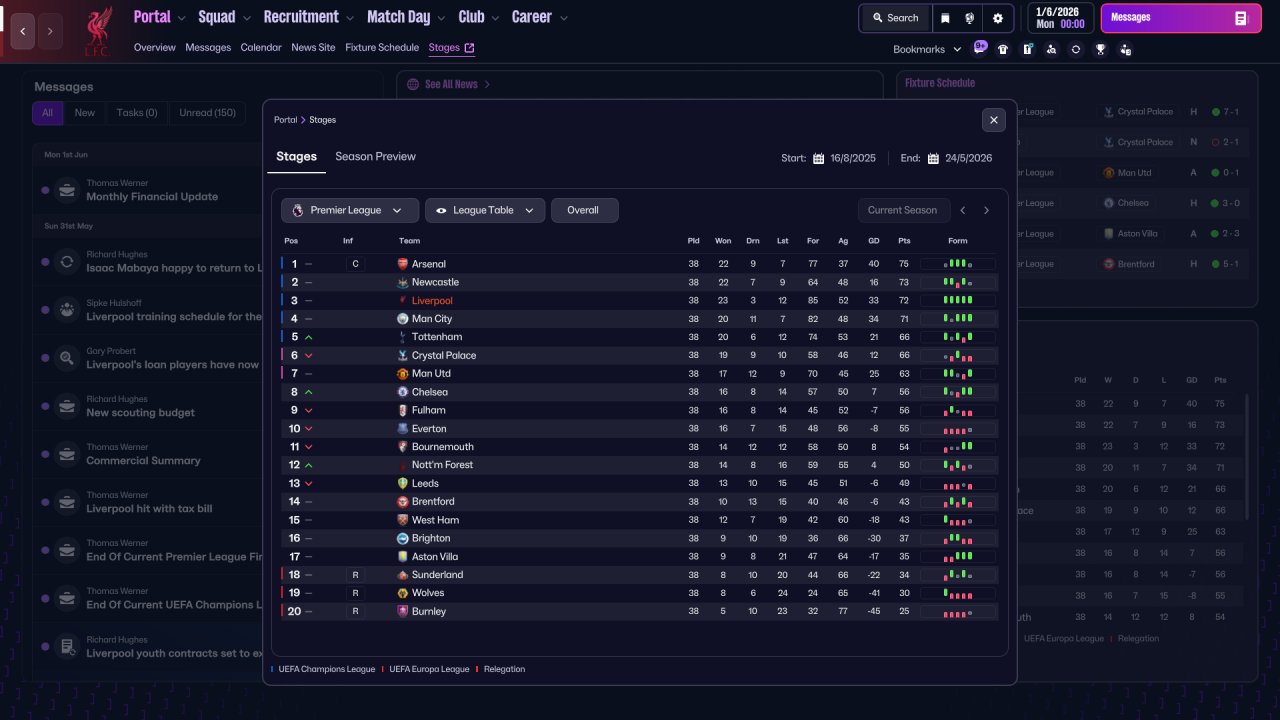Click the Search button
1280x720 pixels.
895,18
